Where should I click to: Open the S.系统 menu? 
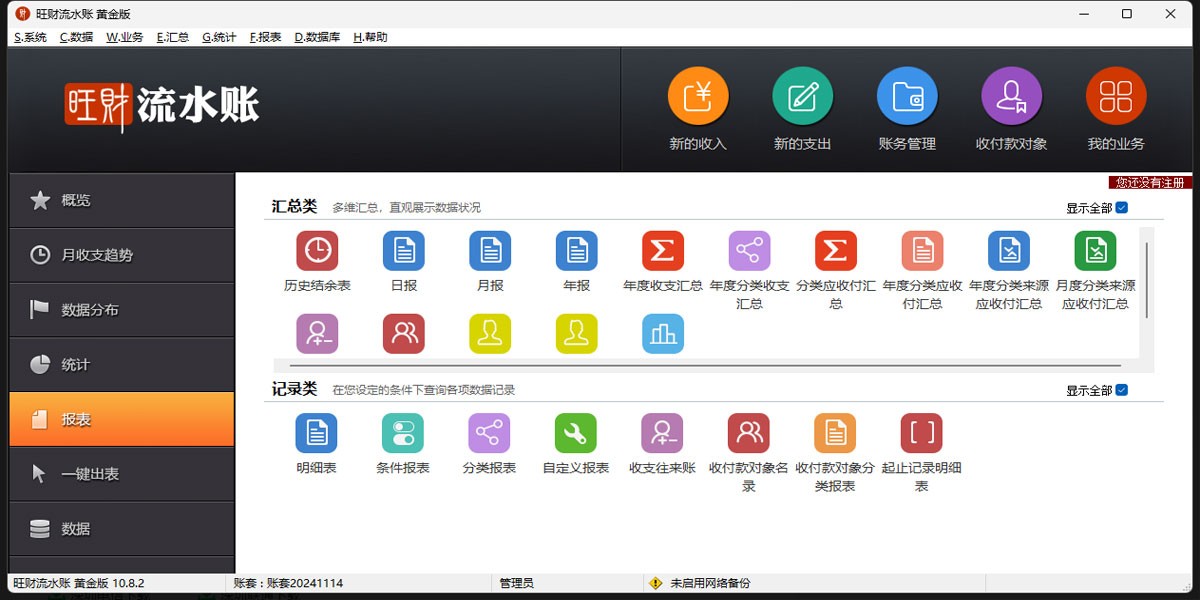pos(30,37)
